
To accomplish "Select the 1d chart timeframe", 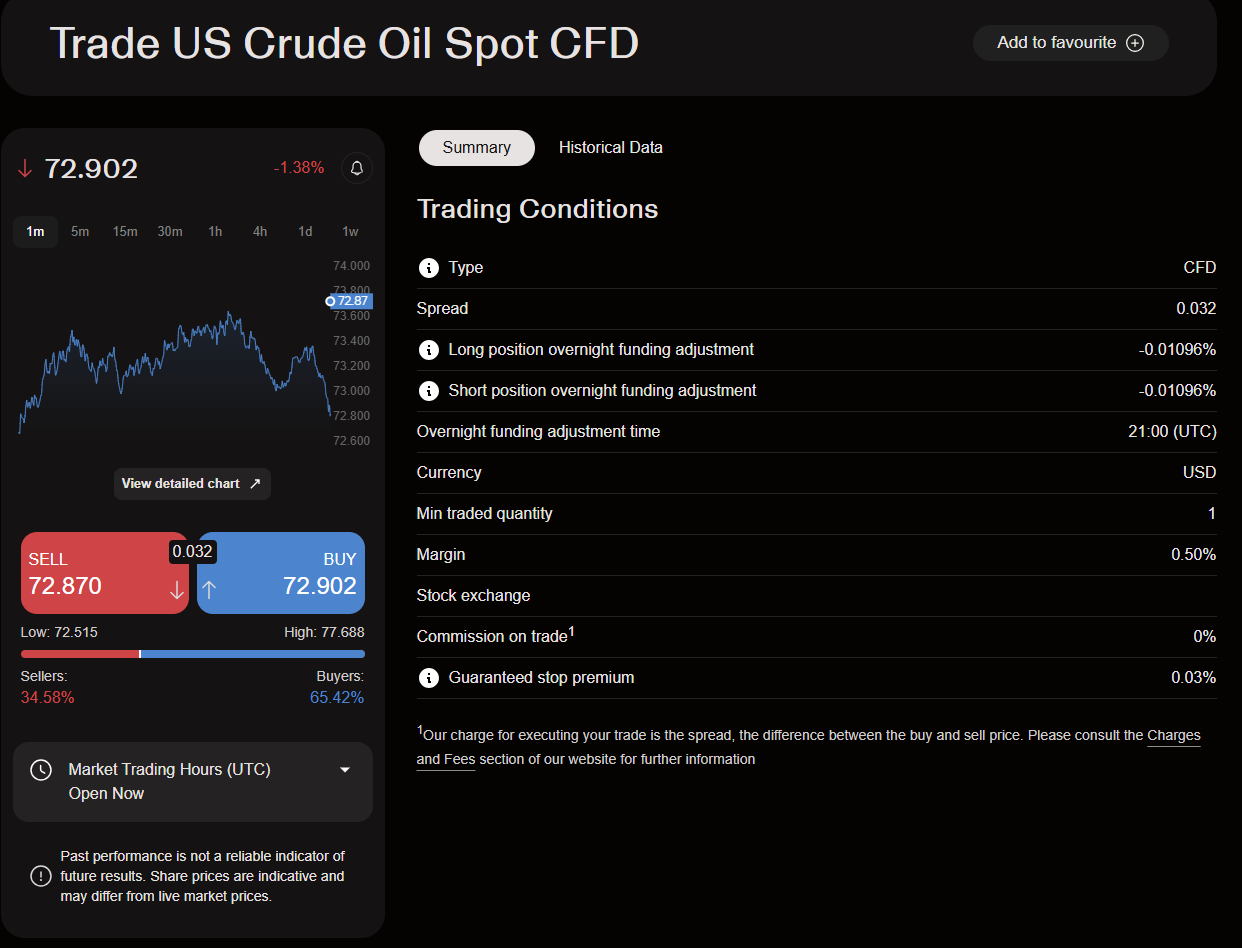I will point(305,232).
